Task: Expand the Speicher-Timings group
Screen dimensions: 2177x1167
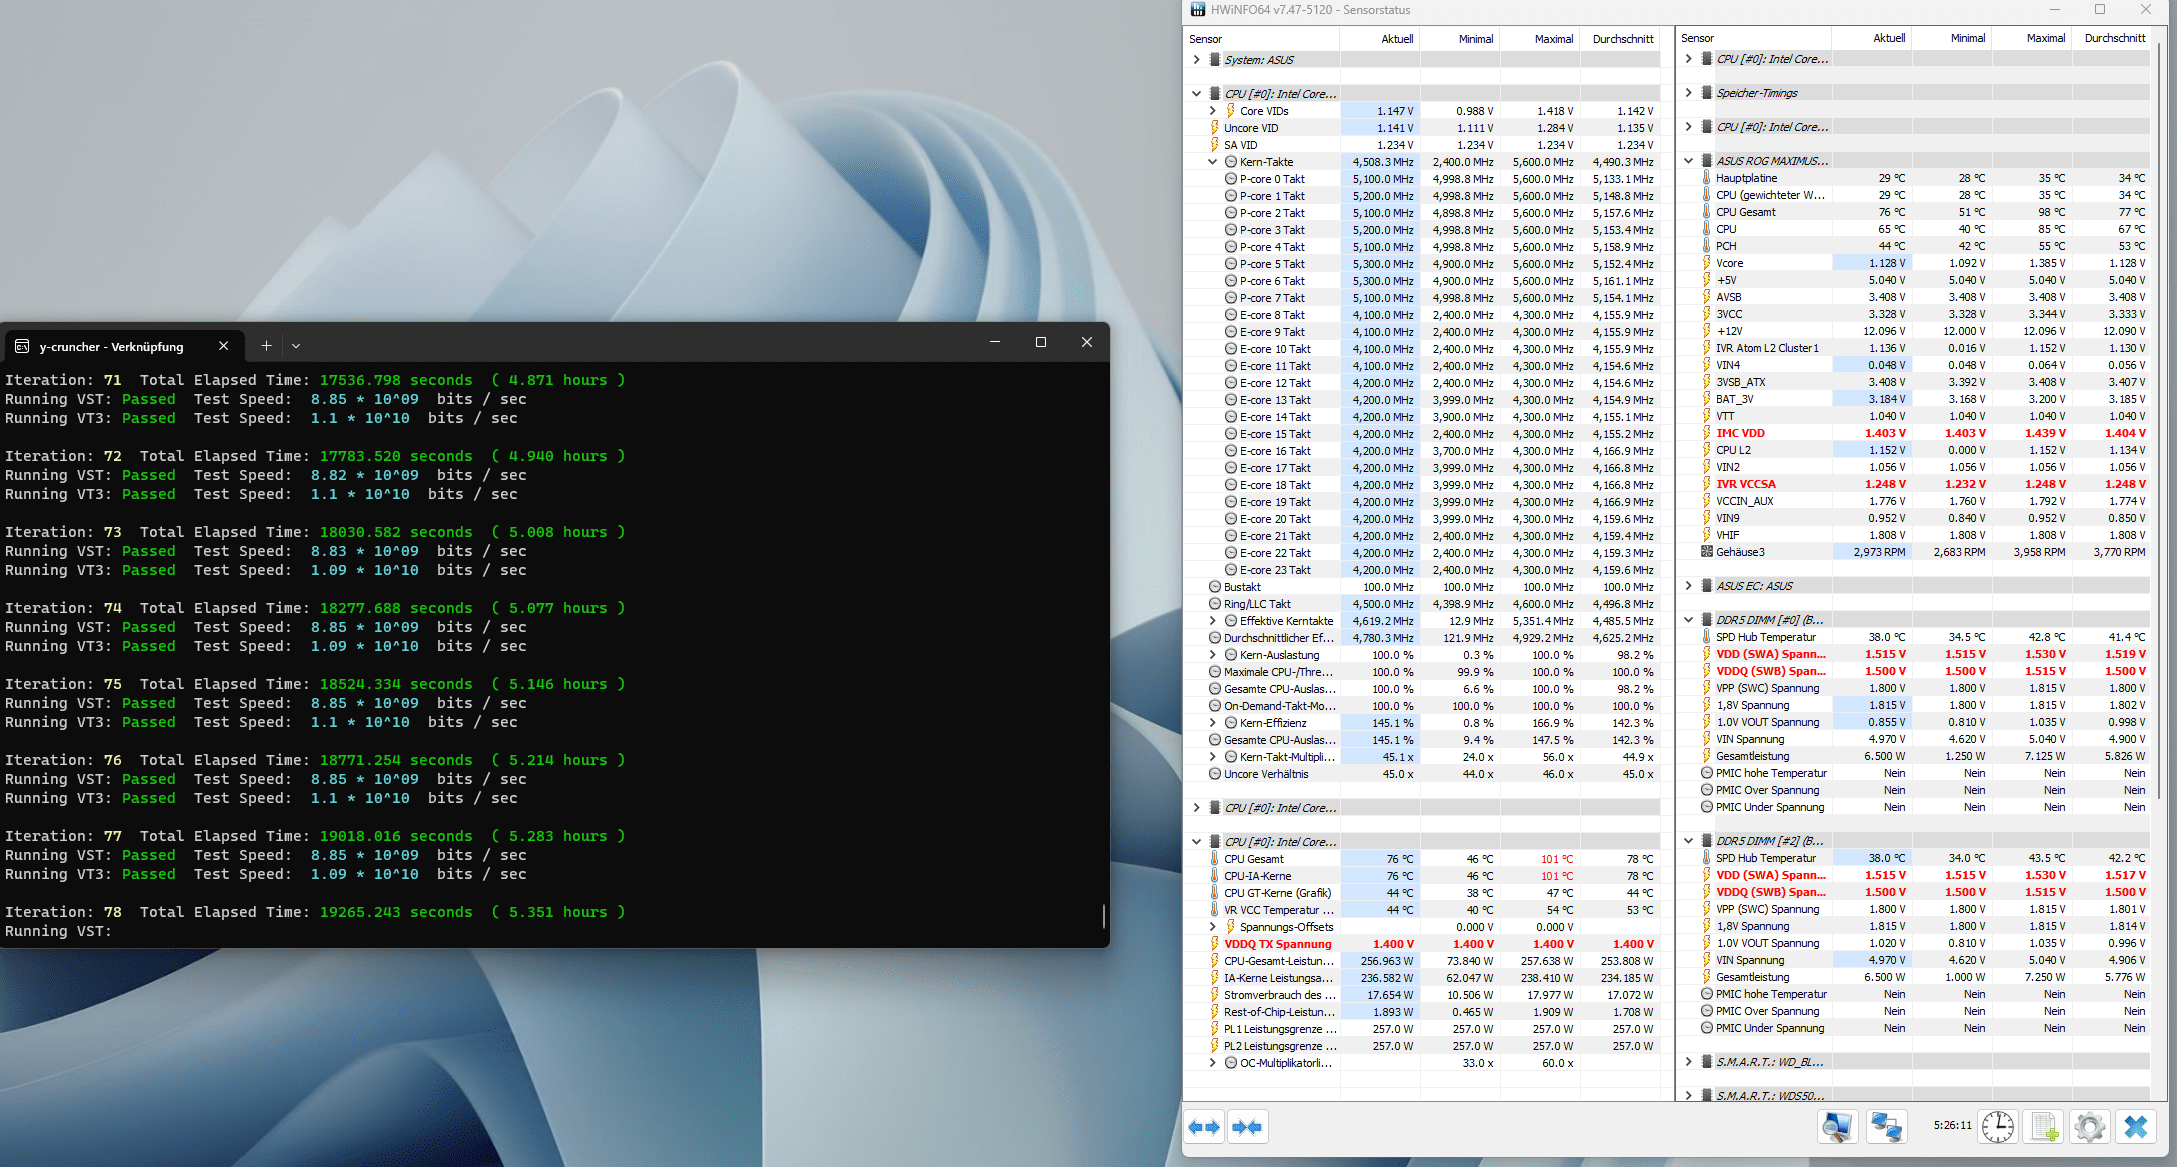Action: (1688, 93)
